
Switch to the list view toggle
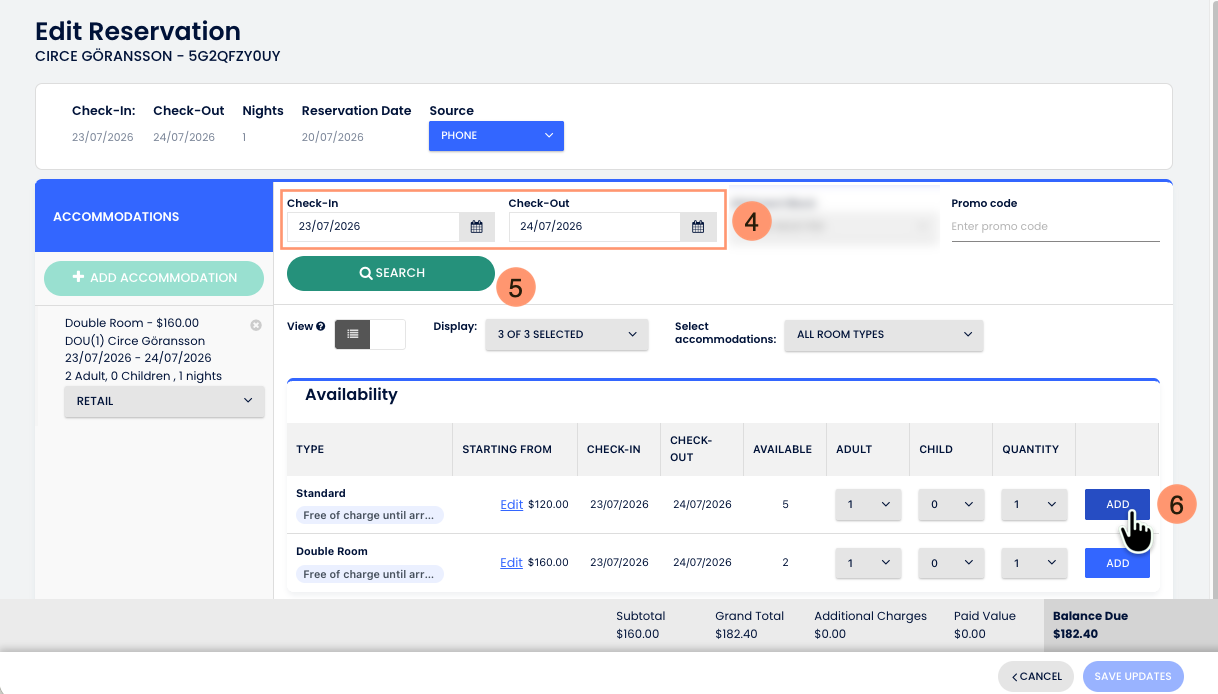[x=353, y=334]
